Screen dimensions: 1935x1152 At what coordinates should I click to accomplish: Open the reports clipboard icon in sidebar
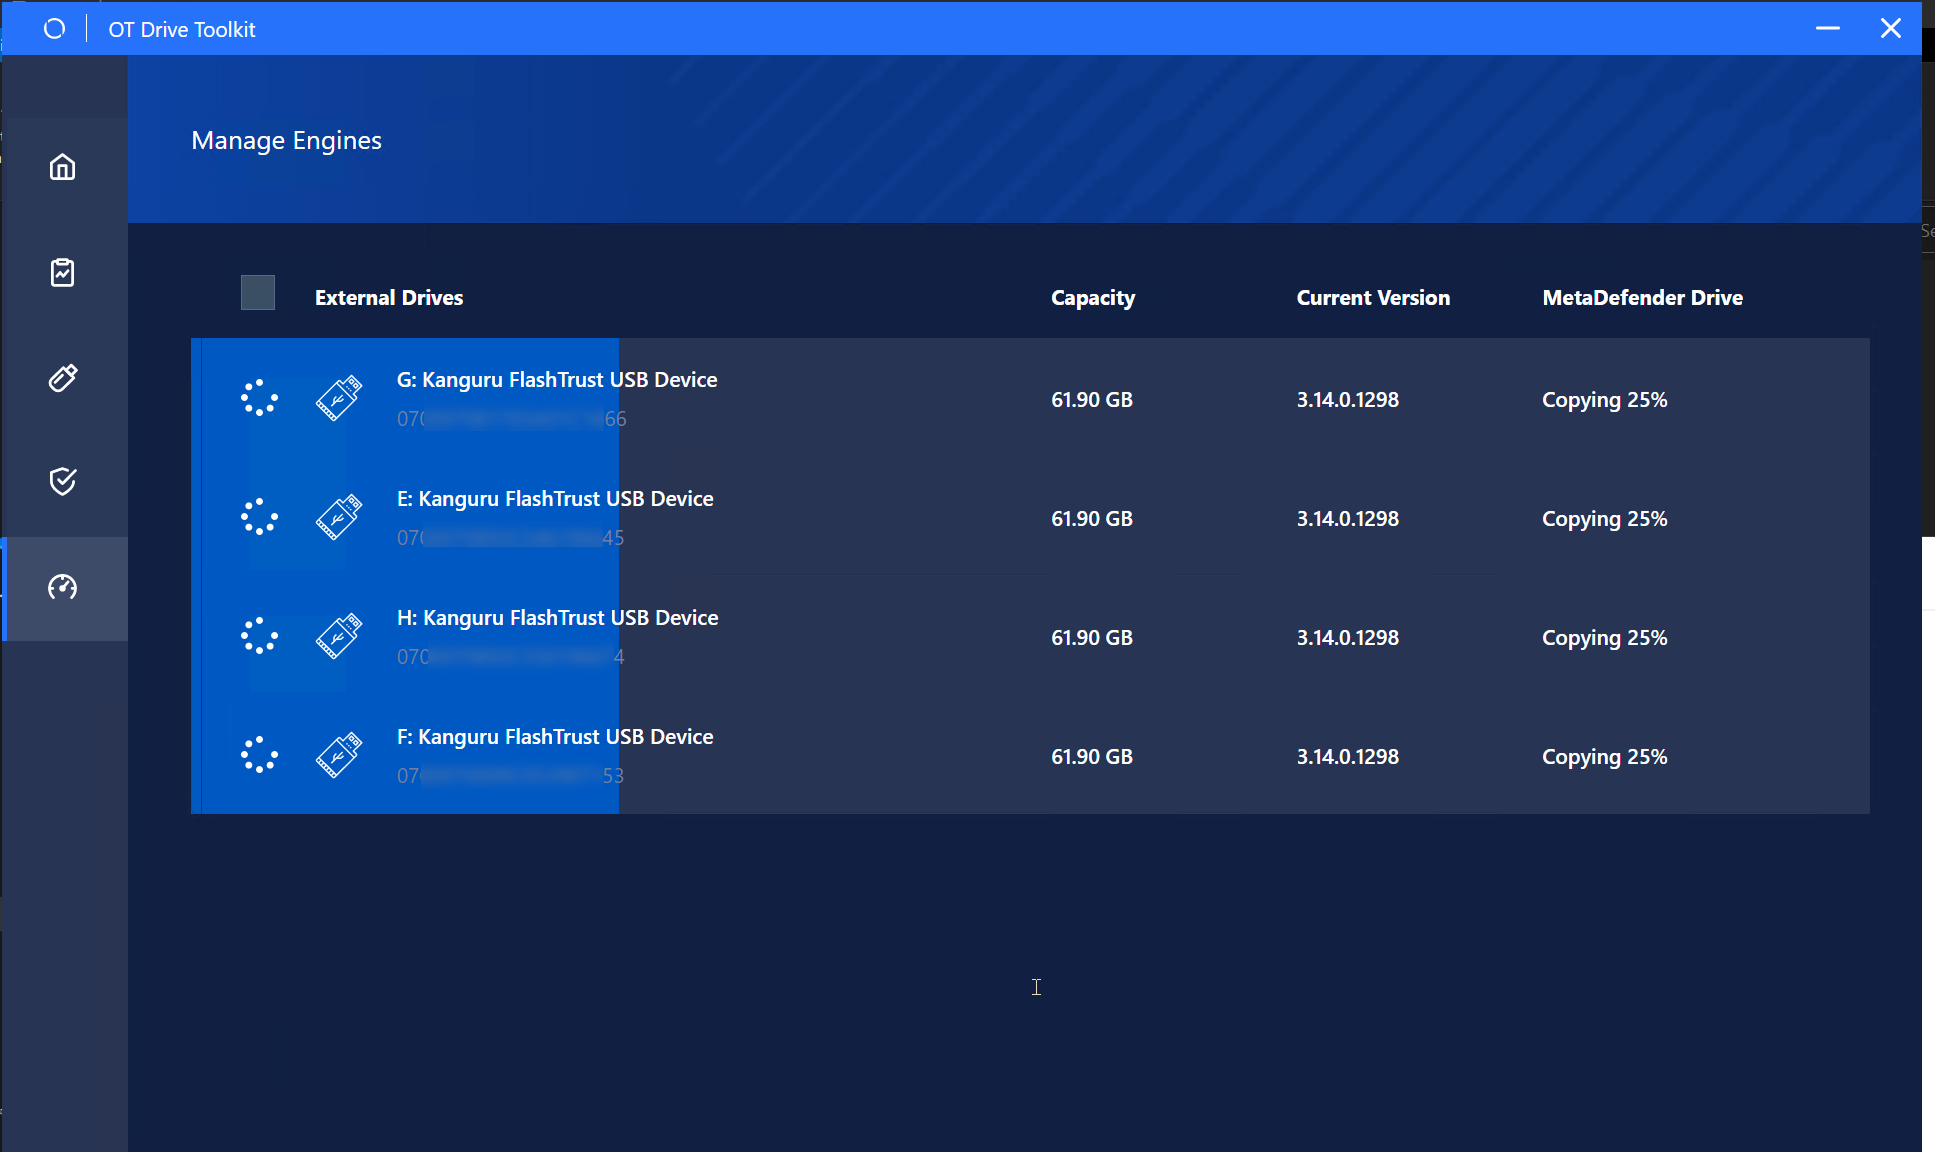pyautogui.click(x=63, y=272)
